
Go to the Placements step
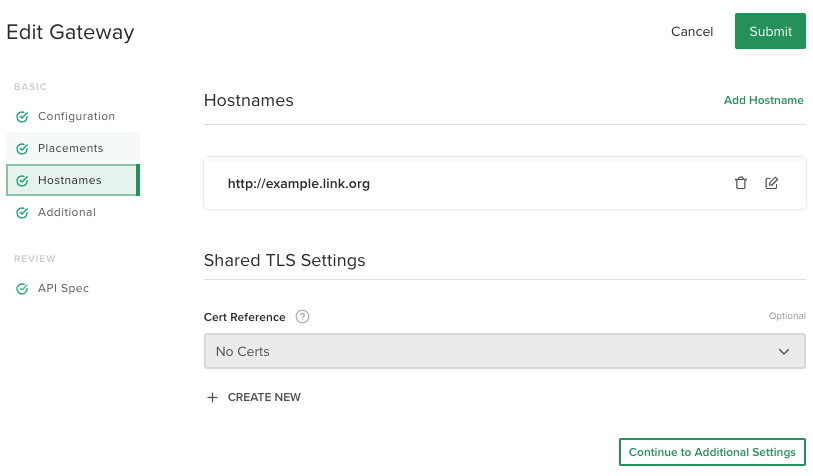(x=73, y=148)
